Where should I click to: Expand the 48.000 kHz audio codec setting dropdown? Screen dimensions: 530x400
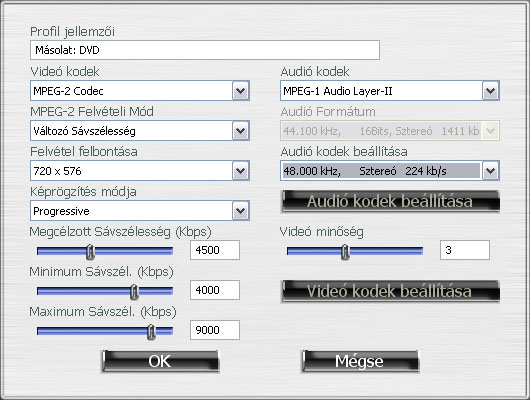(x=390, y=171)
